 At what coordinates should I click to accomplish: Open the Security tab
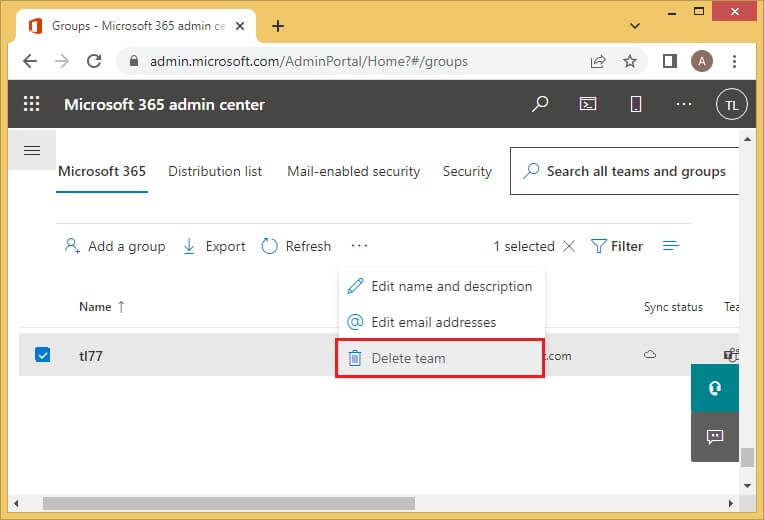coord(467,171)
